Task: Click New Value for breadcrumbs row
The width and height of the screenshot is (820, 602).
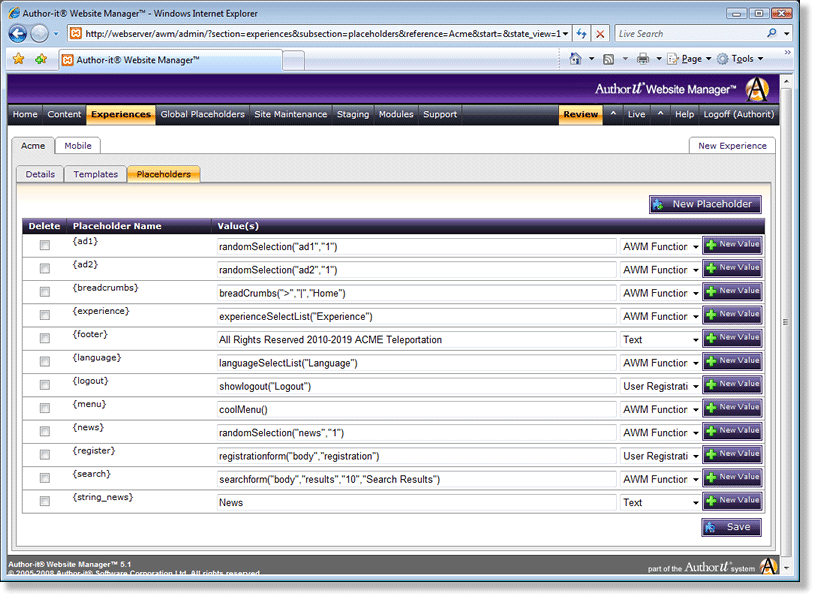Action: 732,291
